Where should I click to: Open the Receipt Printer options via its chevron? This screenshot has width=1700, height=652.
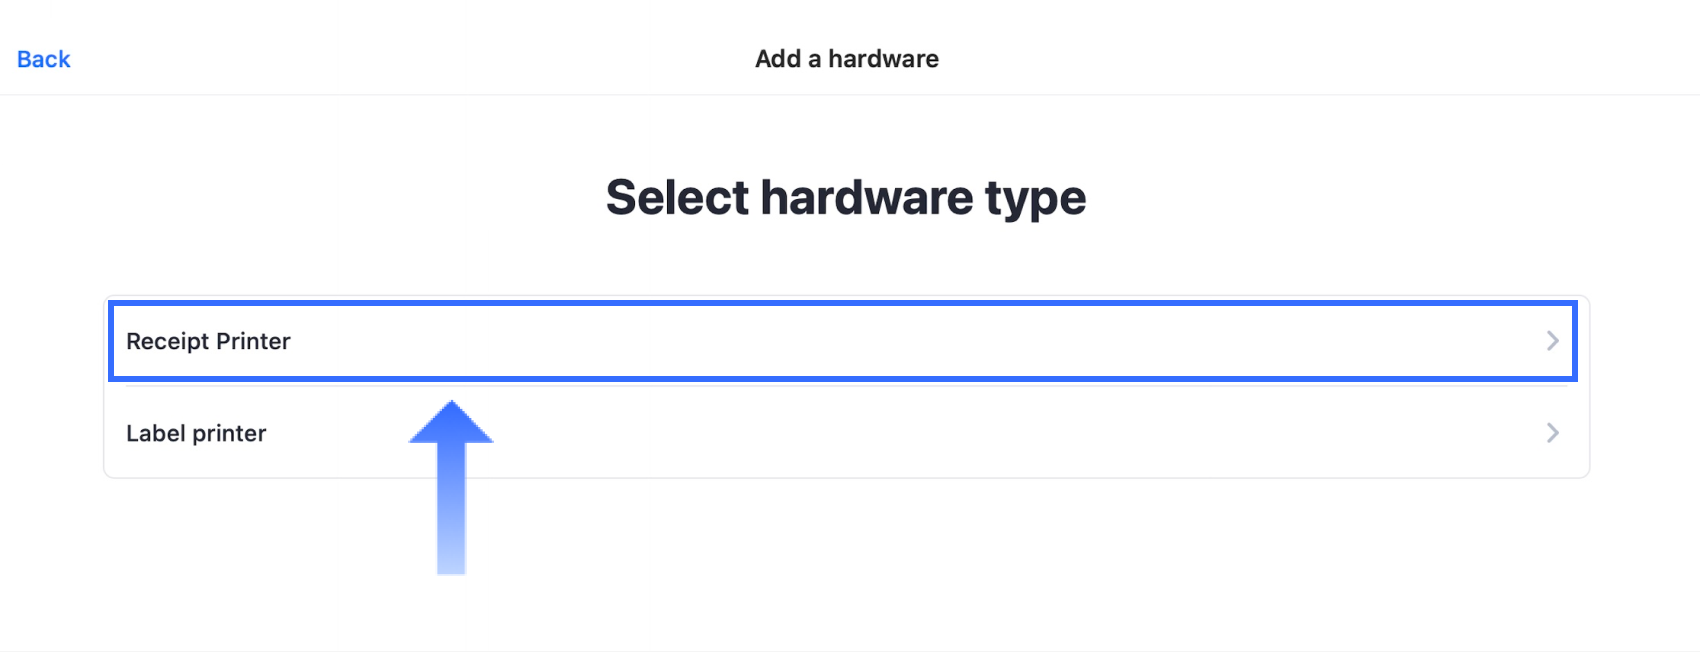pyautogui.click(x=1552, y=341)
